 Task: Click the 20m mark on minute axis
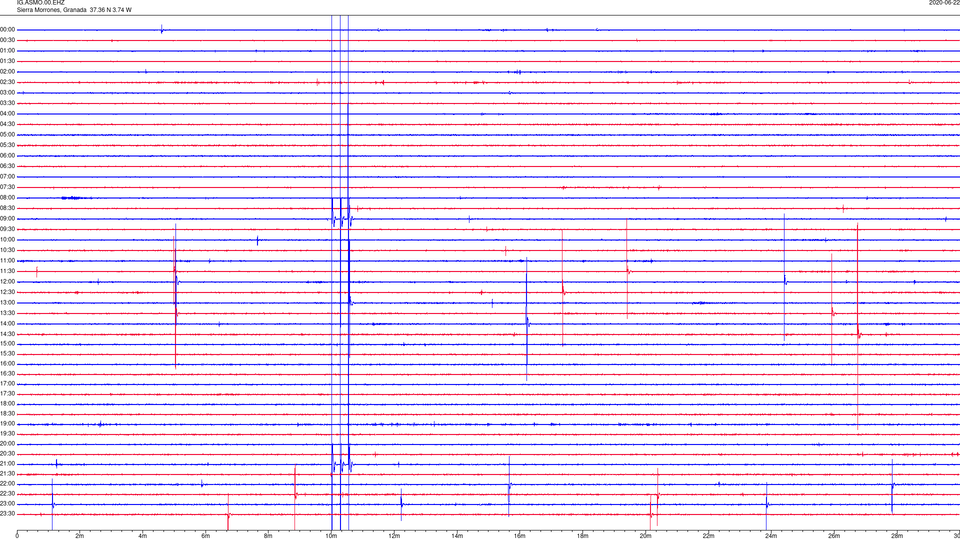coord(645,536)
